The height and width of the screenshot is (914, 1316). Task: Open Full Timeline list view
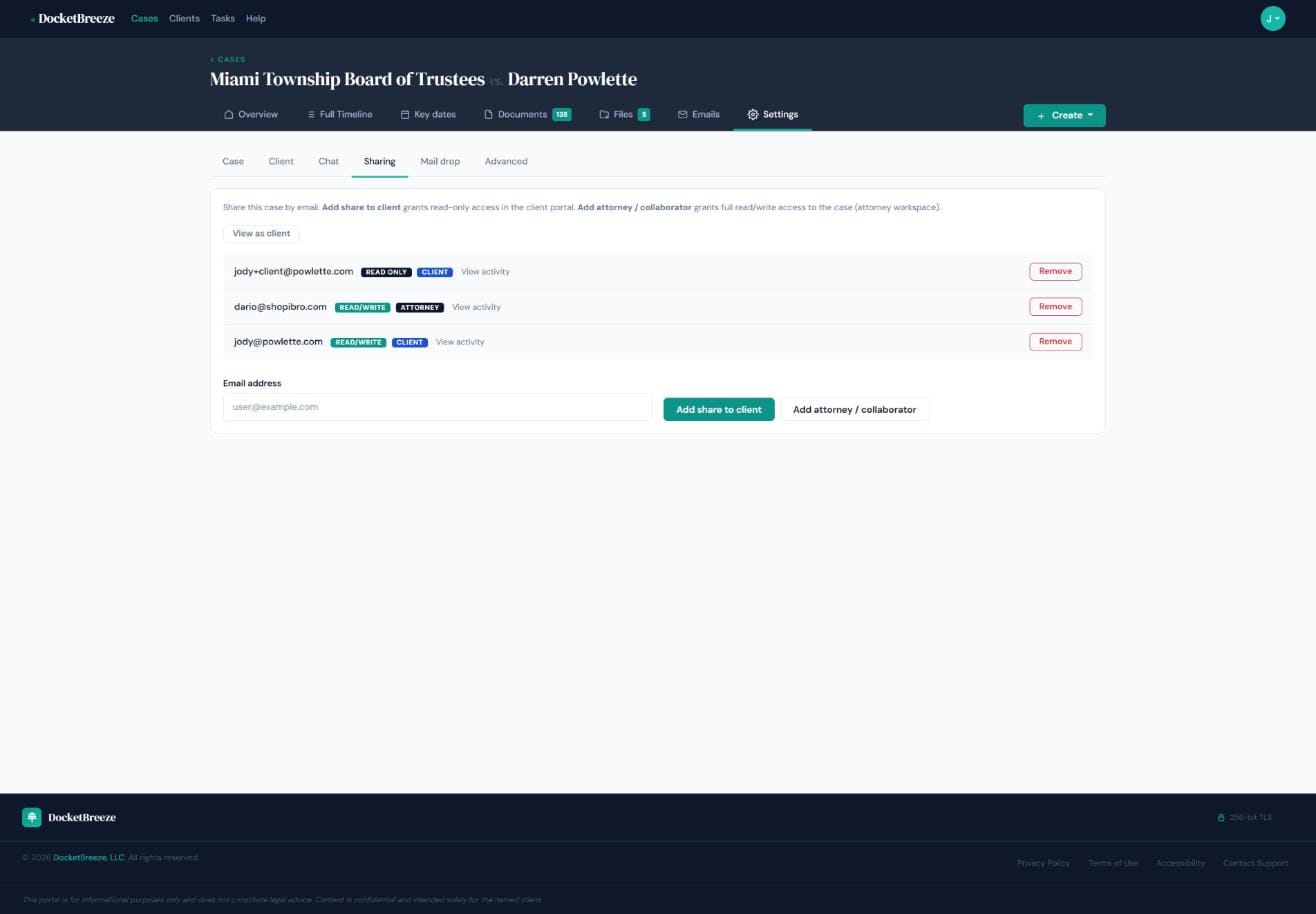pyautogui.click(x=339, y=115)
